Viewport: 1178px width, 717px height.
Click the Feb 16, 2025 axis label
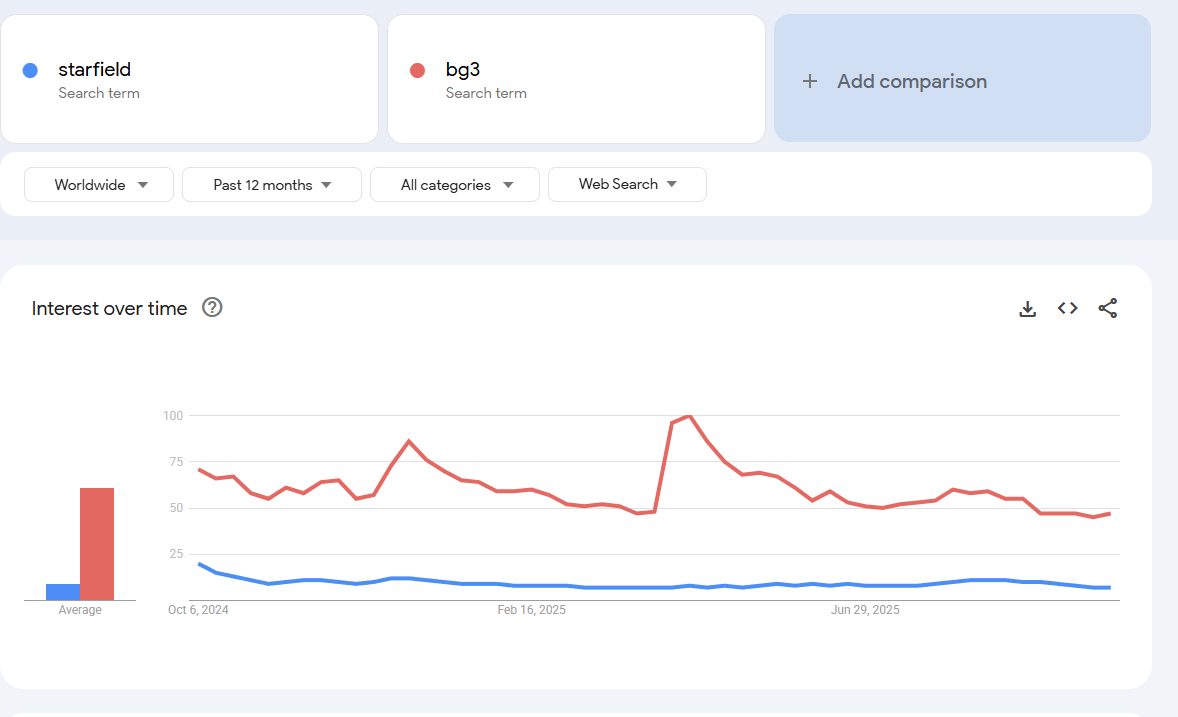click(x=531, y=610)
